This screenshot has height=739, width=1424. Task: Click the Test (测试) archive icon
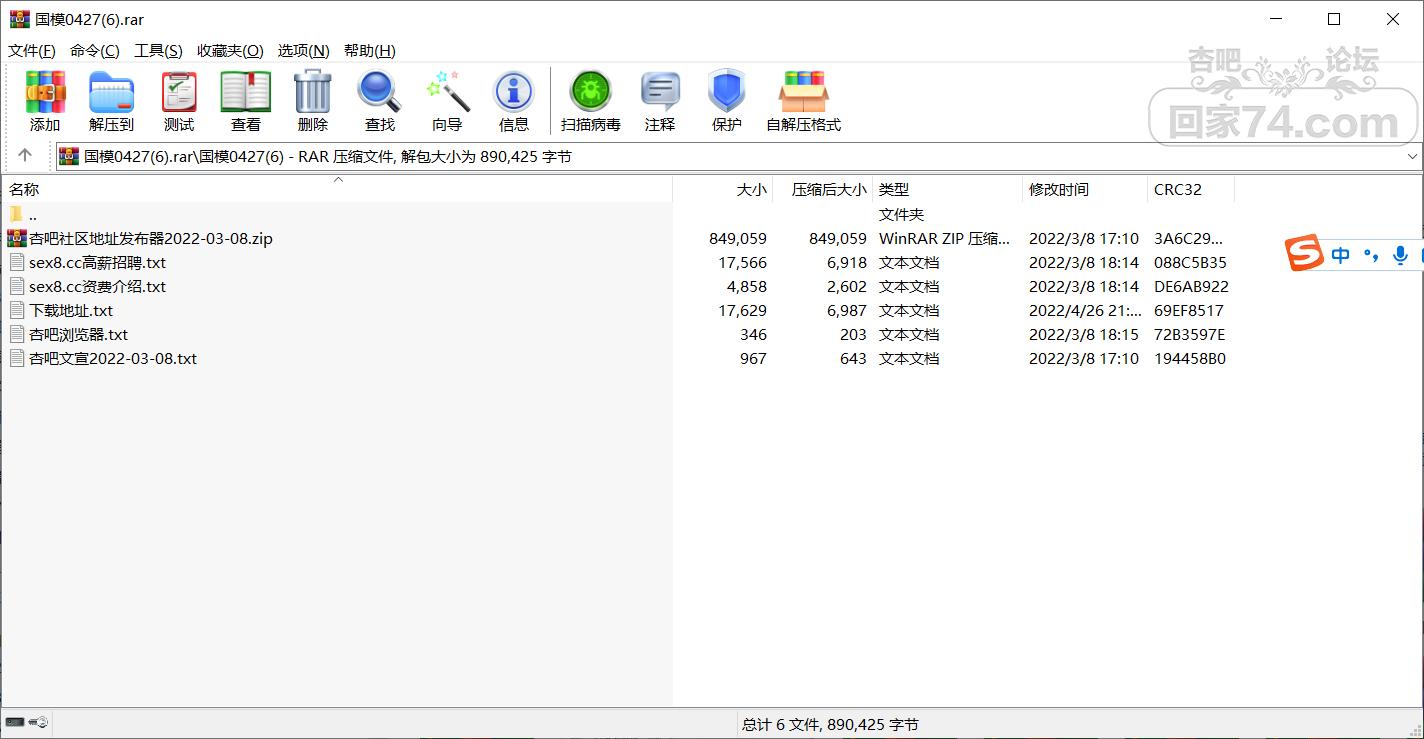pos(179,102)
